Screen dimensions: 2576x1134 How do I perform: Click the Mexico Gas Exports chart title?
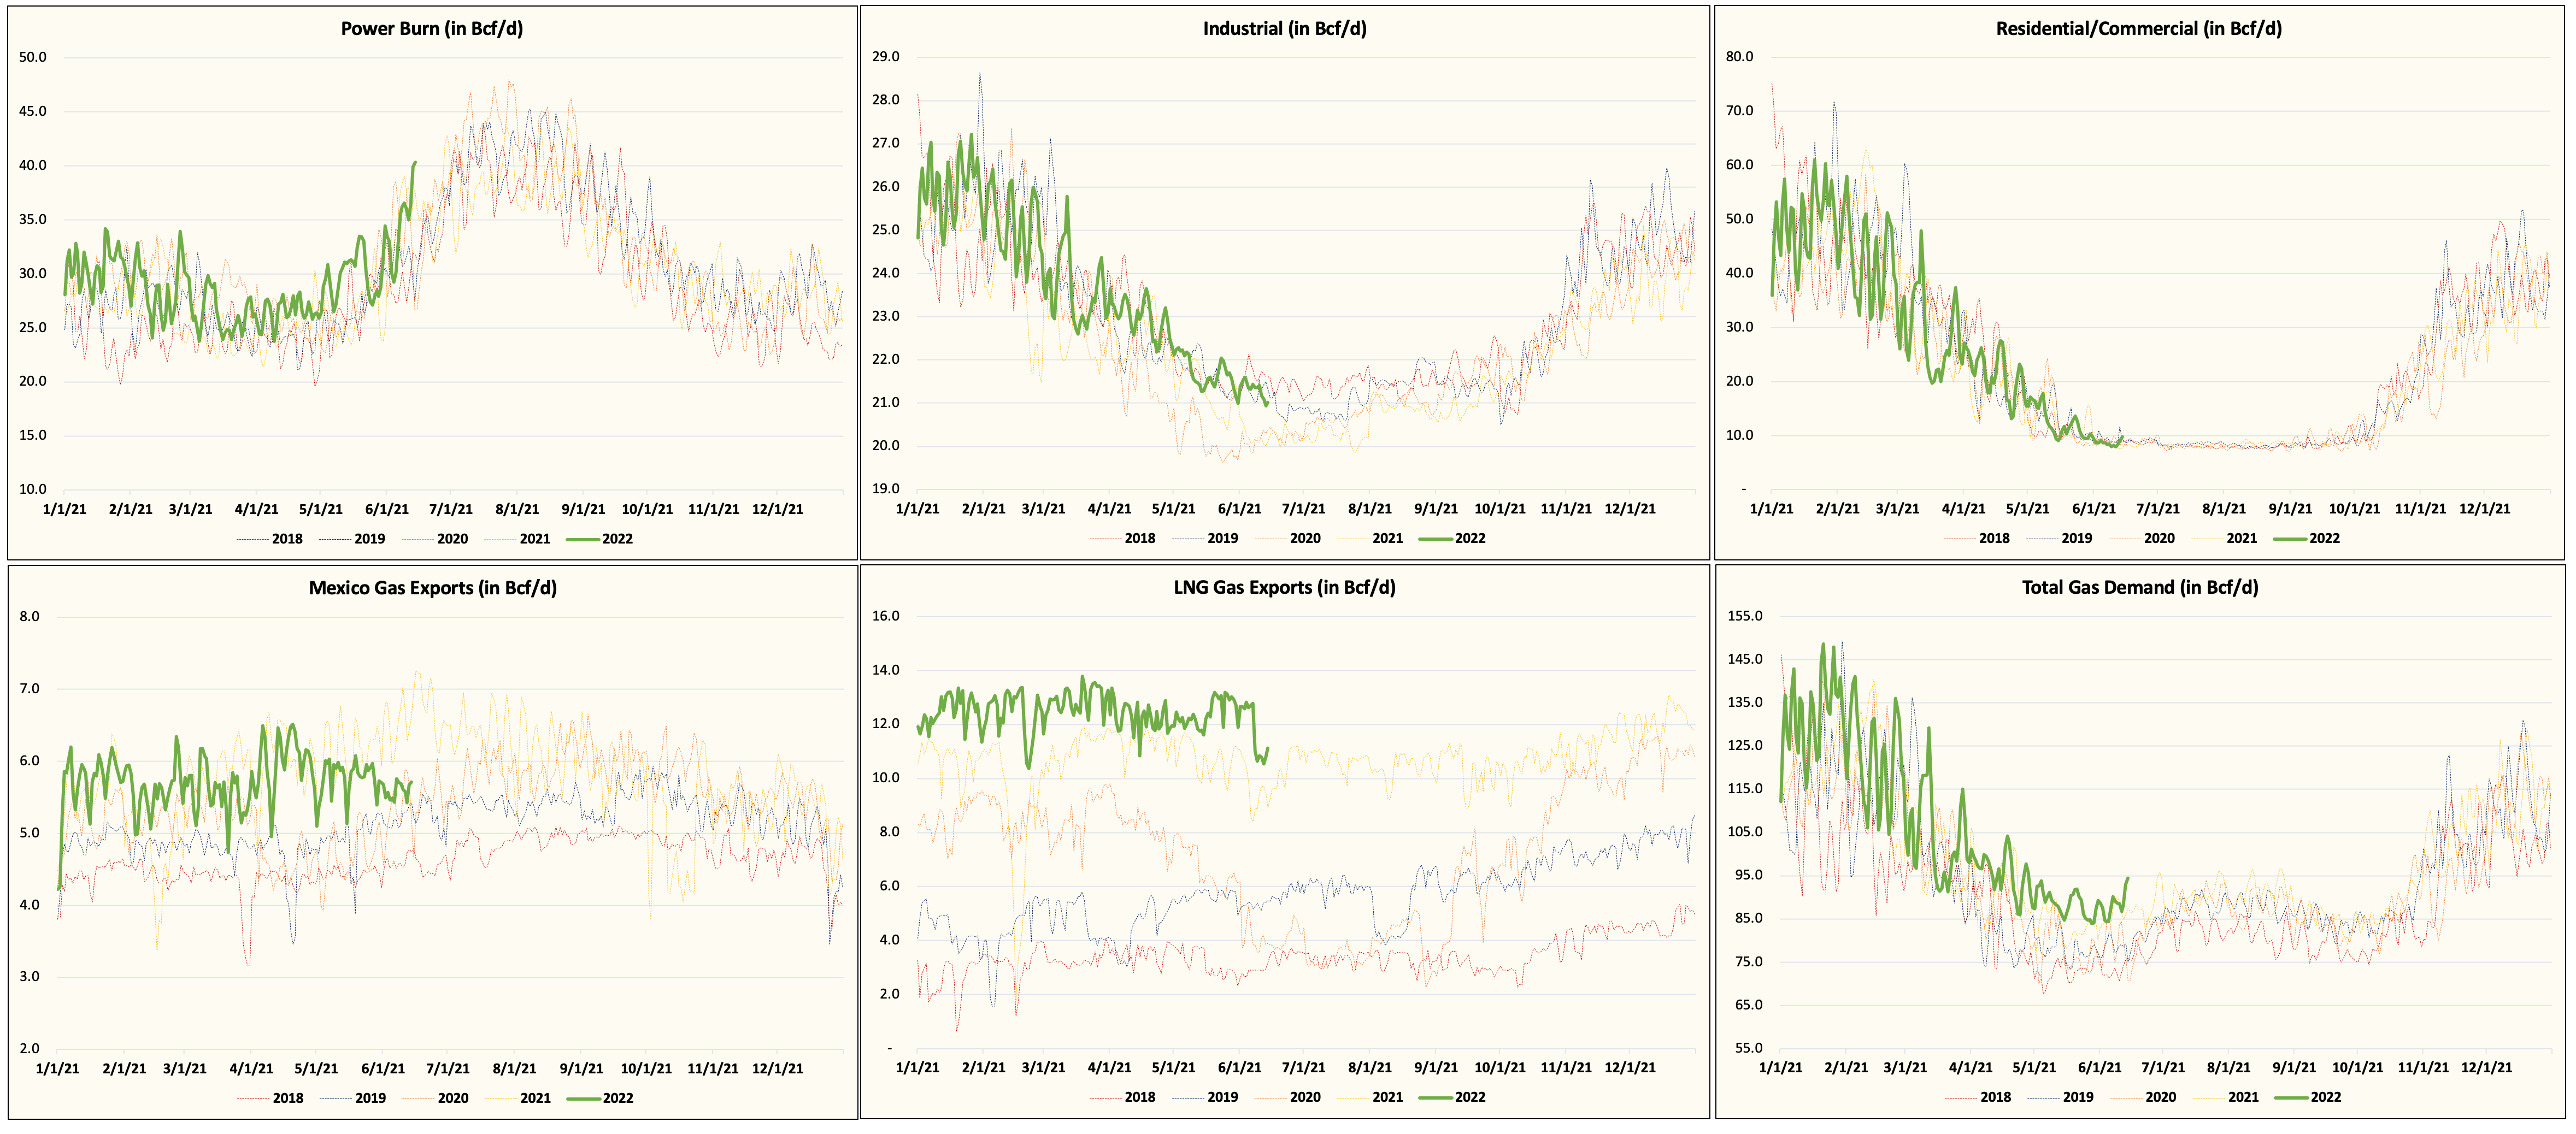[x=432, y=588]
